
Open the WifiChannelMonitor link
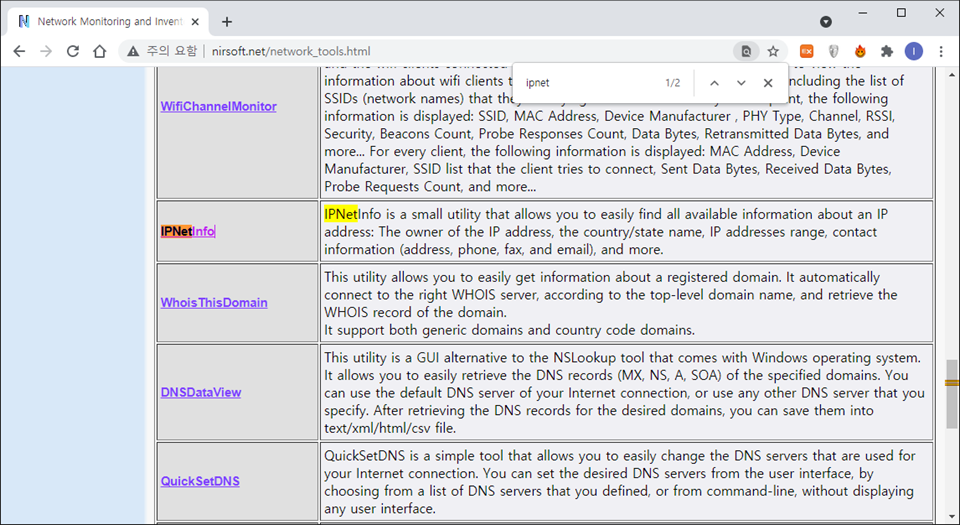(x=219, y=106)
